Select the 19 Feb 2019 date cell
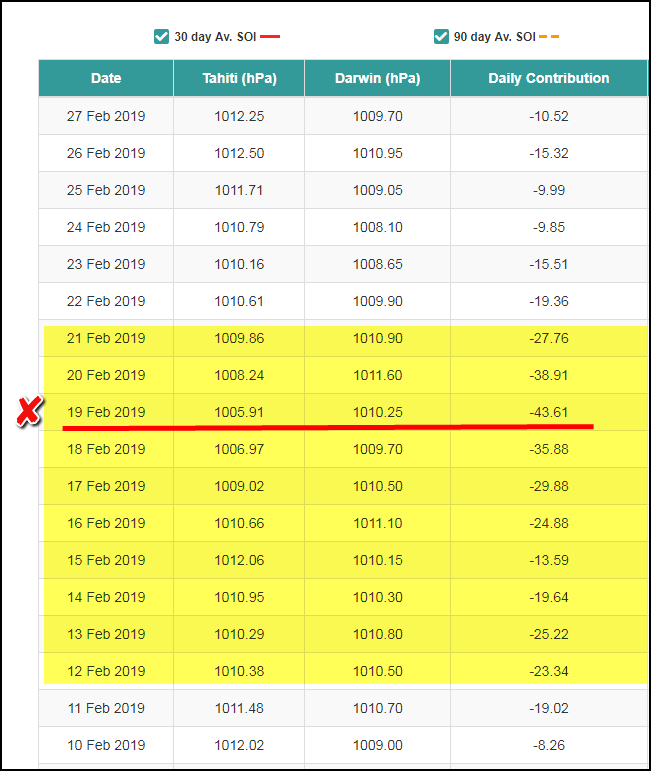This screenshot has width=651, height=771. coord(106,412)
